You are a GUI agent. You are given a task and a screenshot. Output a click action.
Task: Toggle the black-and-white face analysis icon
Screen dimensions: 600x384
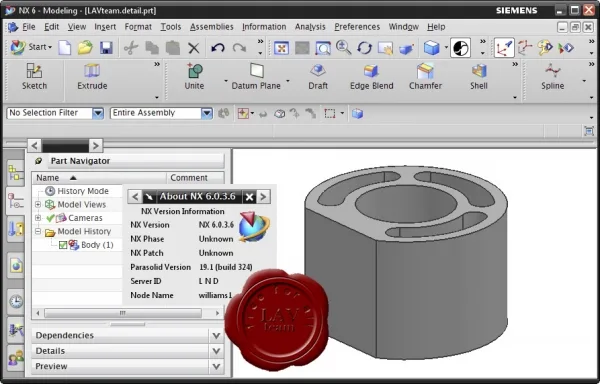pyautogui.click(x=460, y=48)
